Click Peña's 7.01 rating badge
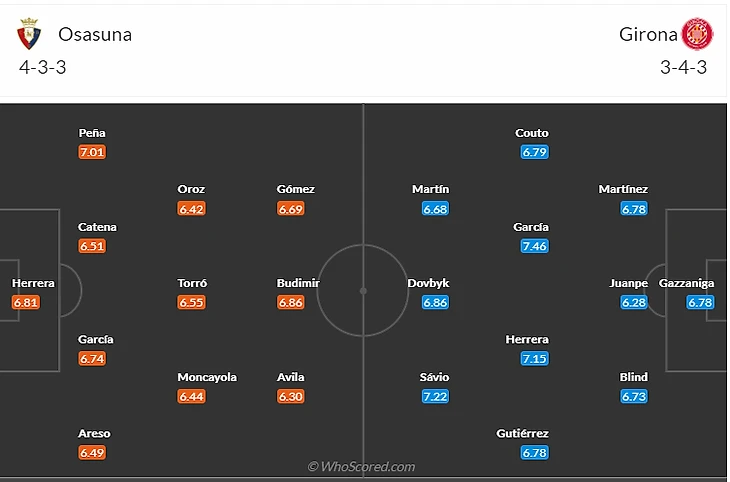The width and height of the screenshot is (730, 482). point(92,152)
